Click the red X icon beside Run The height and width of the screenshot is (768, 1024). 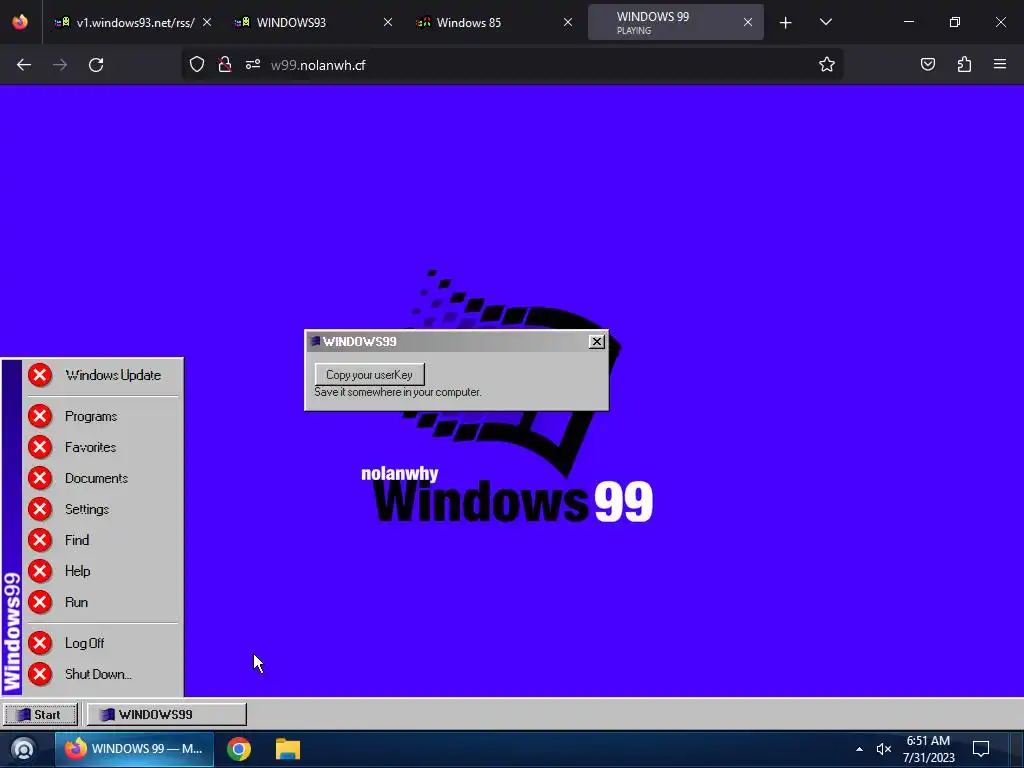coord(40,602)
